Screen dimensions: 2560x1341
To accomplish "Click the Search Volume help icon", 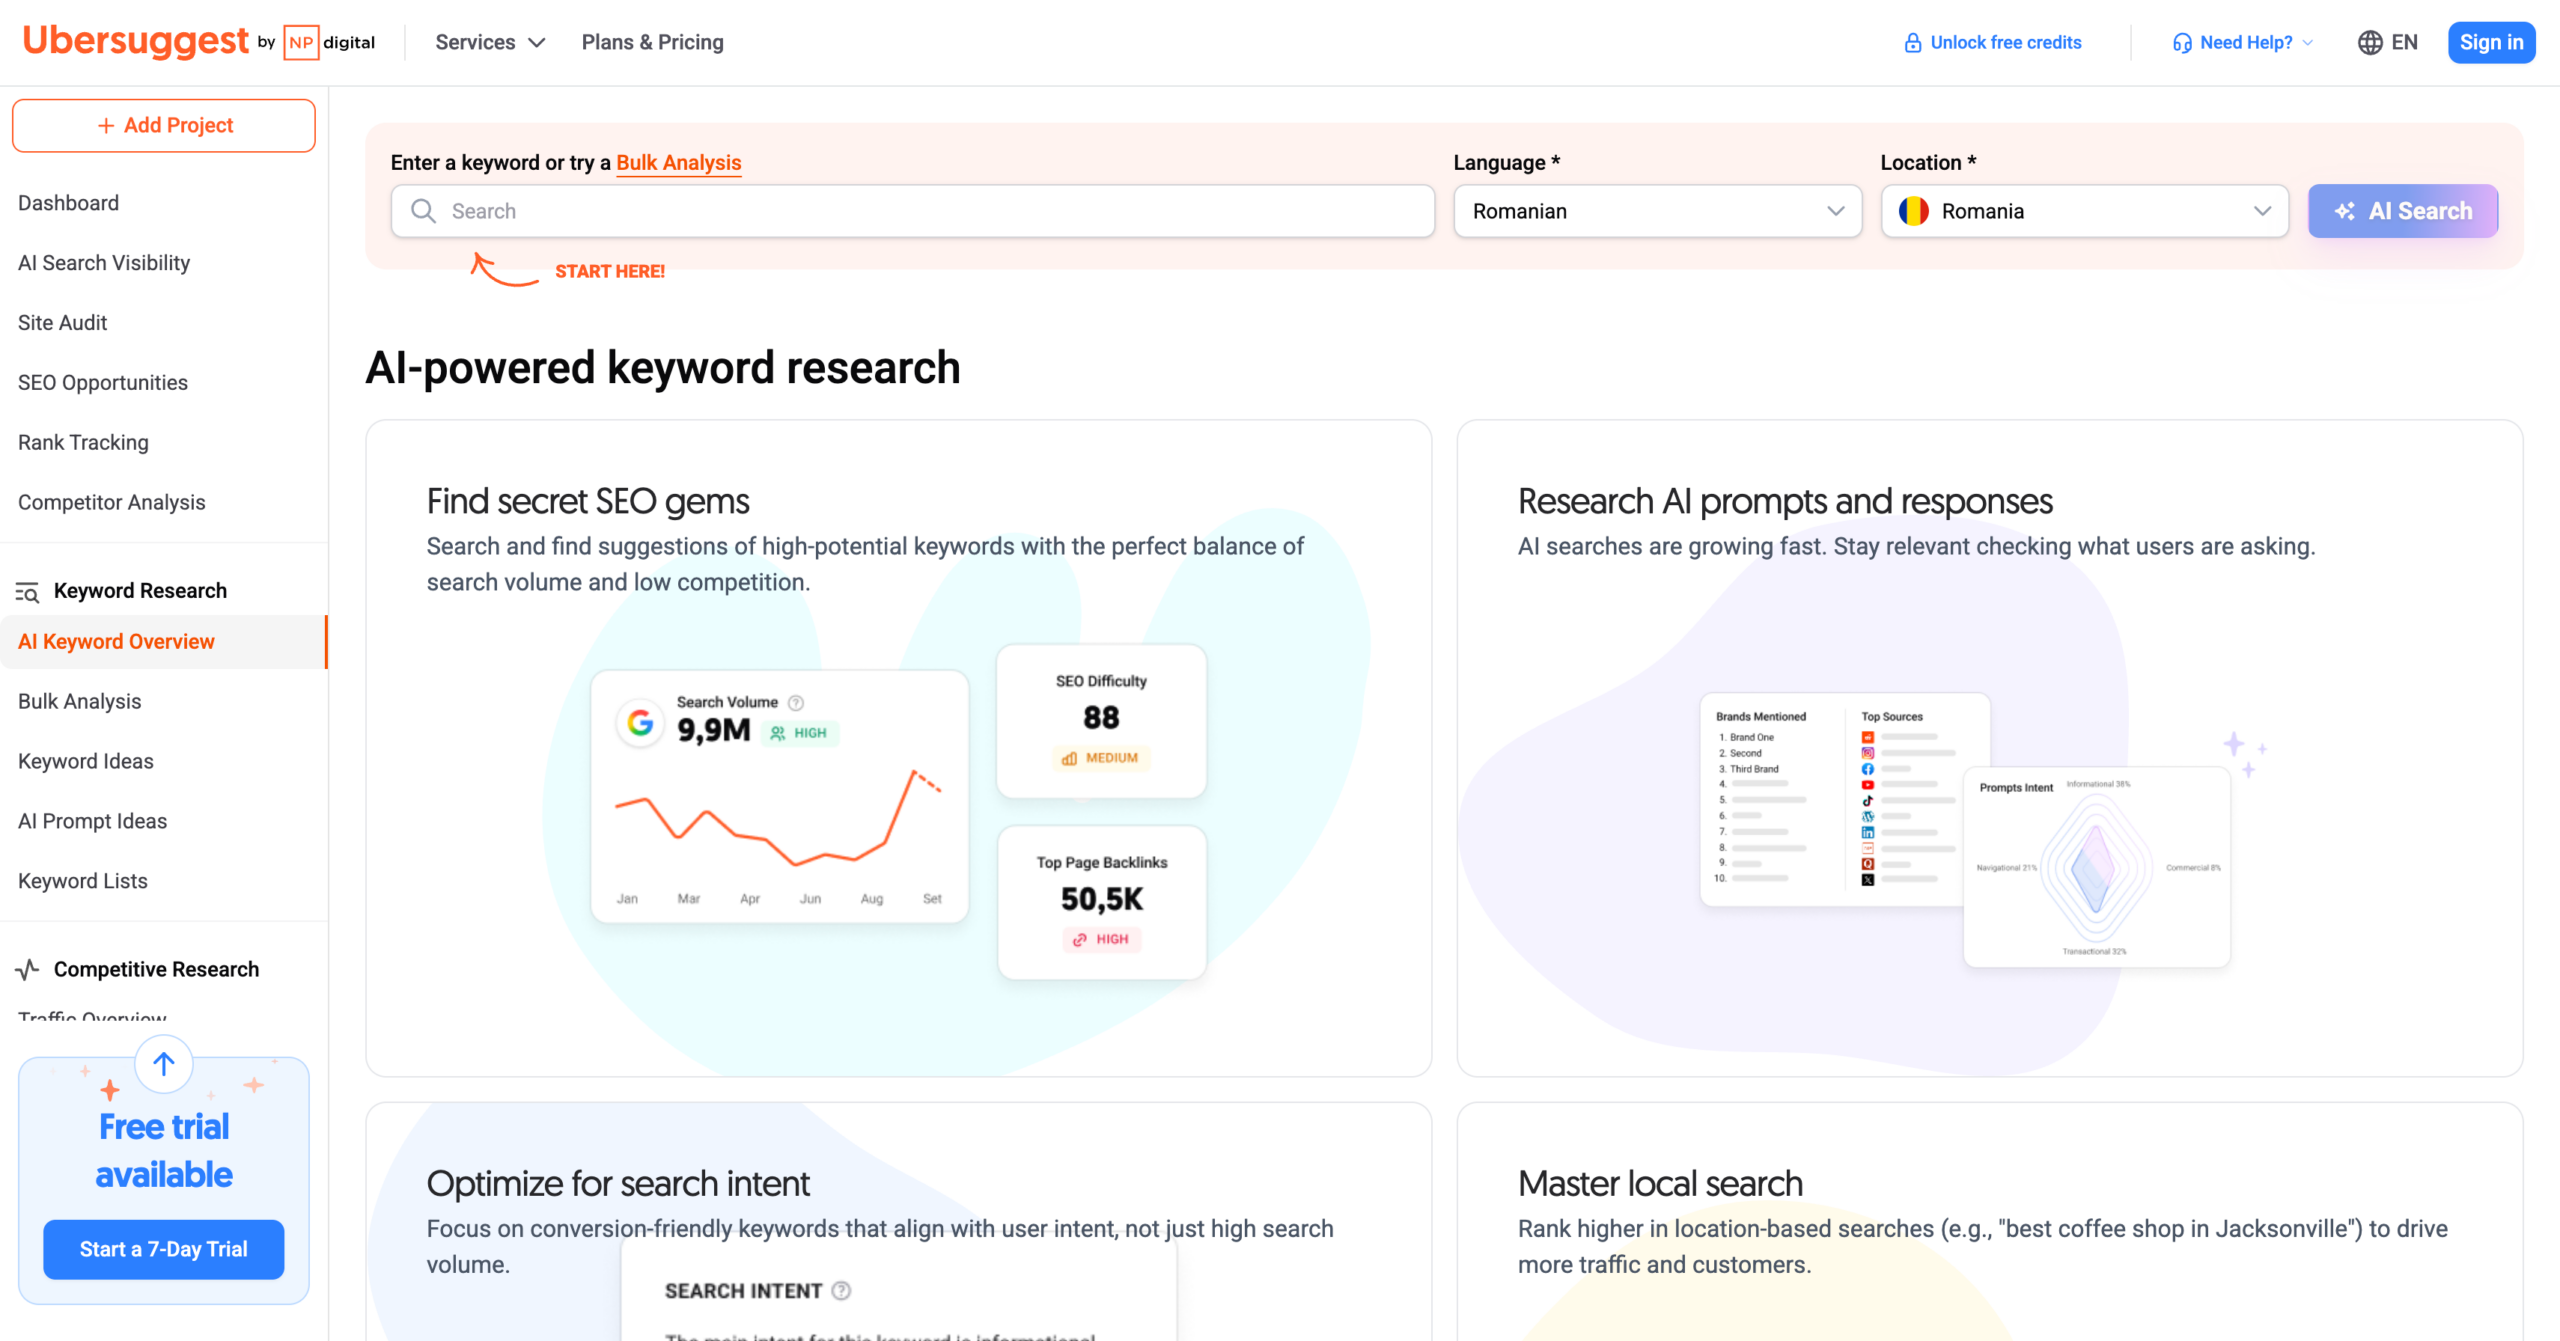I will (796, 702).
